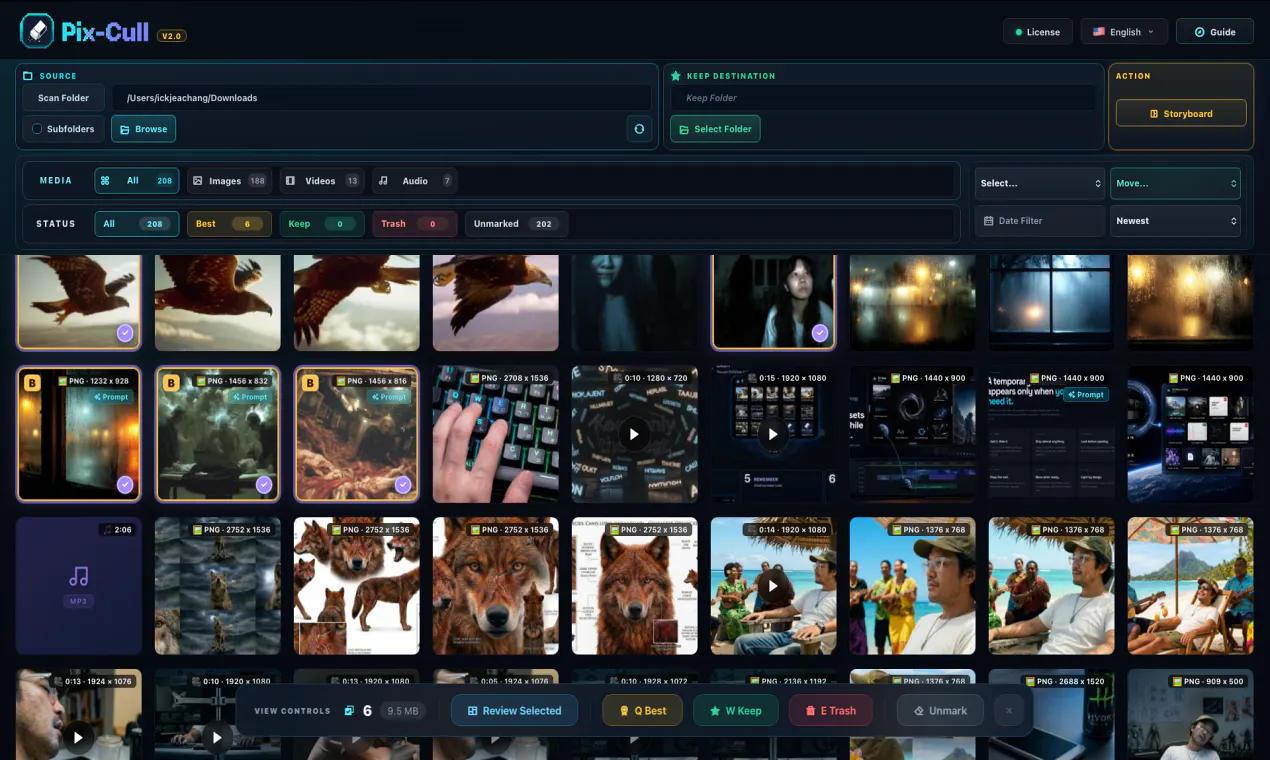Click the 9.5 MB size label
The image size is (1270, 760).
[x=402, y=711]
